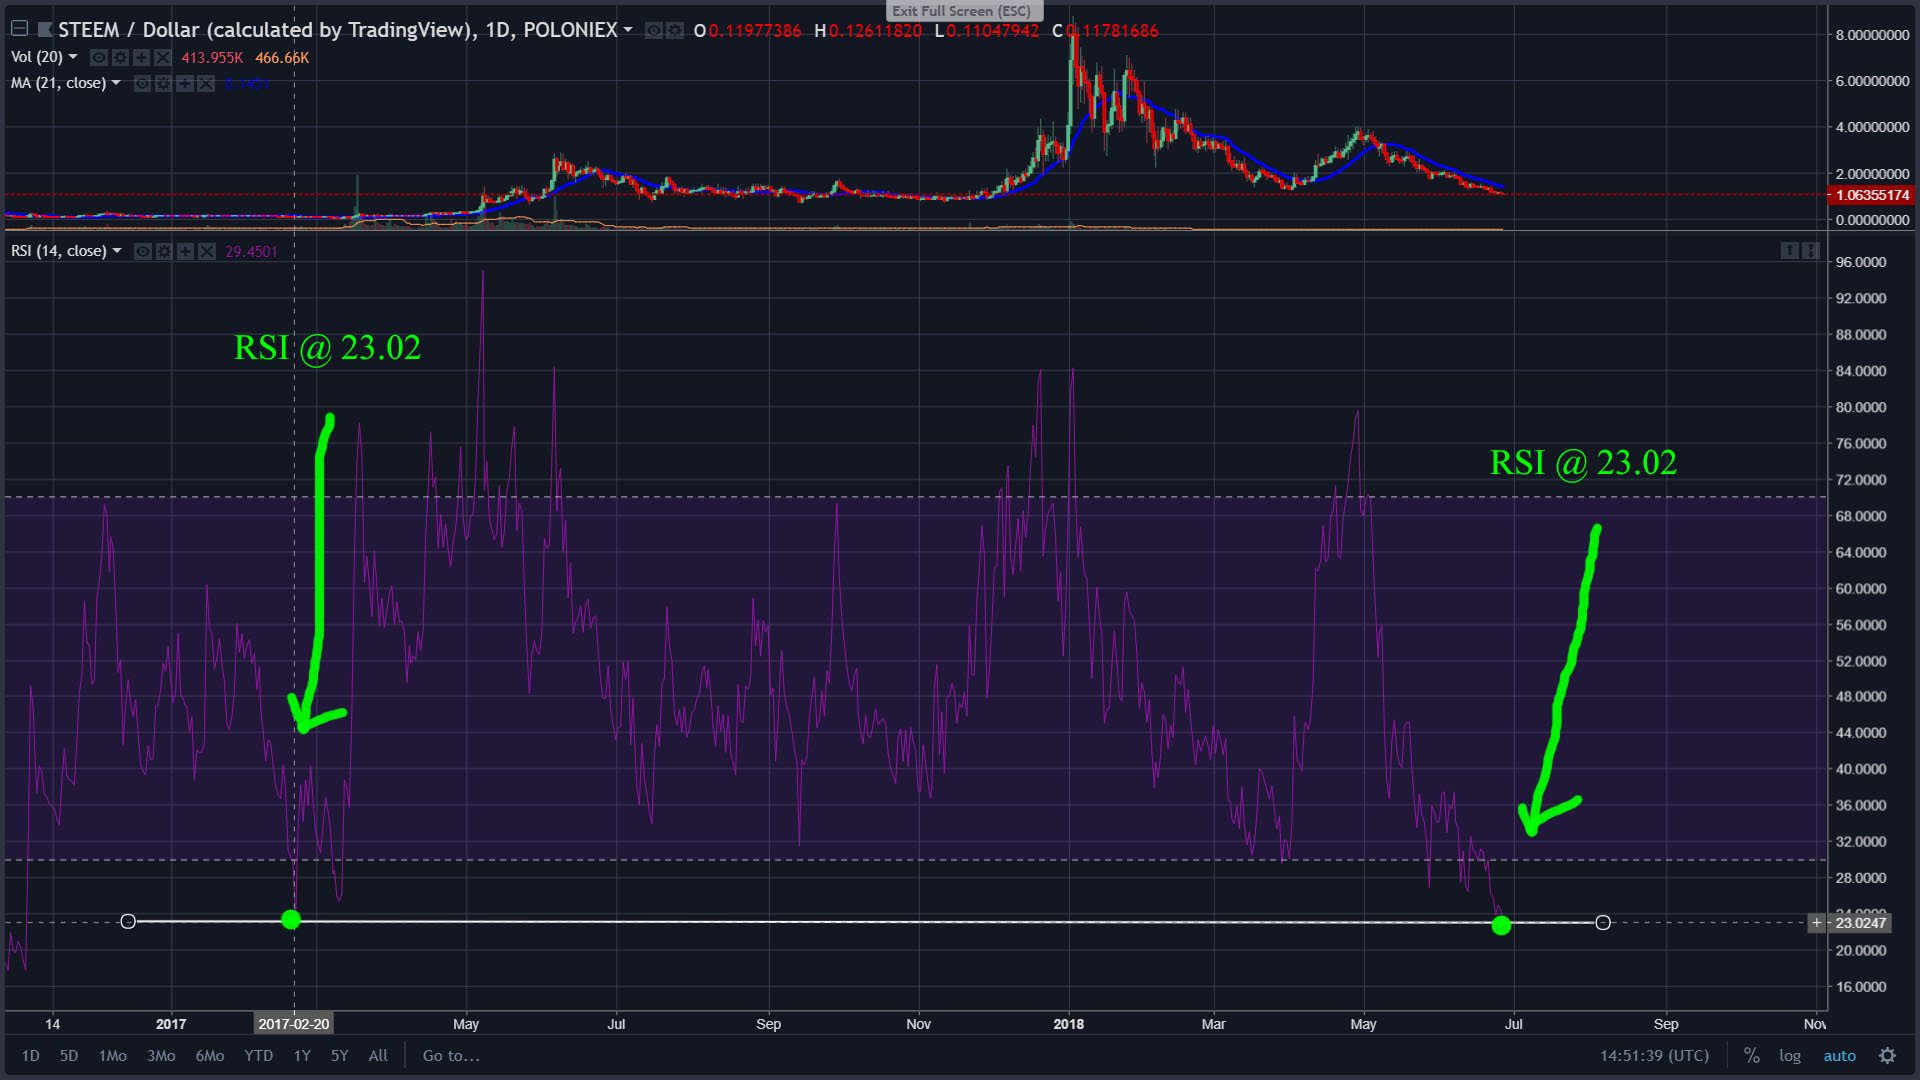The height and width of the screenshot is (1080, 1920).
Task: Toggle visibility of Vol (20) indicator
Action: [x=99, y=58]
